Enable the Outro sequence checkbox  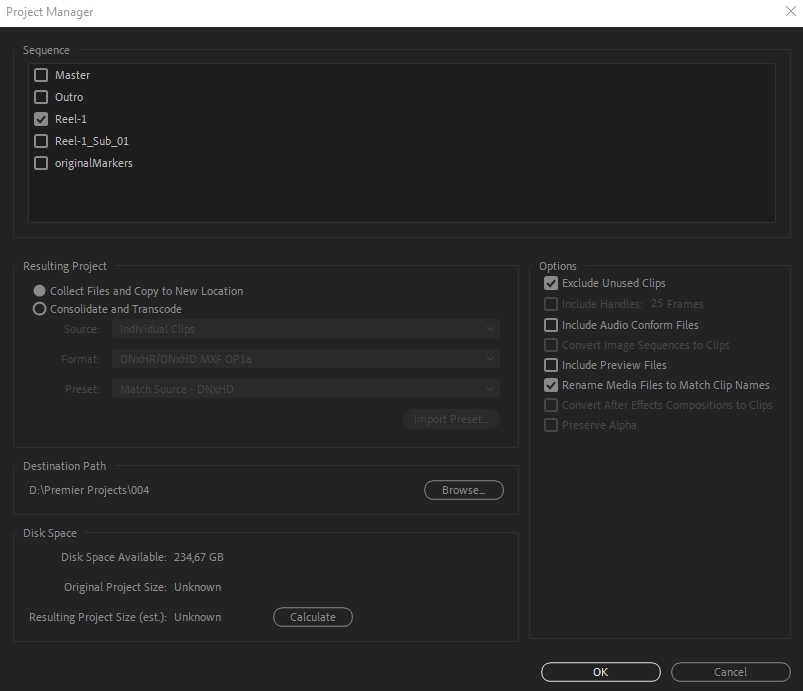click(x=41, y=97)
